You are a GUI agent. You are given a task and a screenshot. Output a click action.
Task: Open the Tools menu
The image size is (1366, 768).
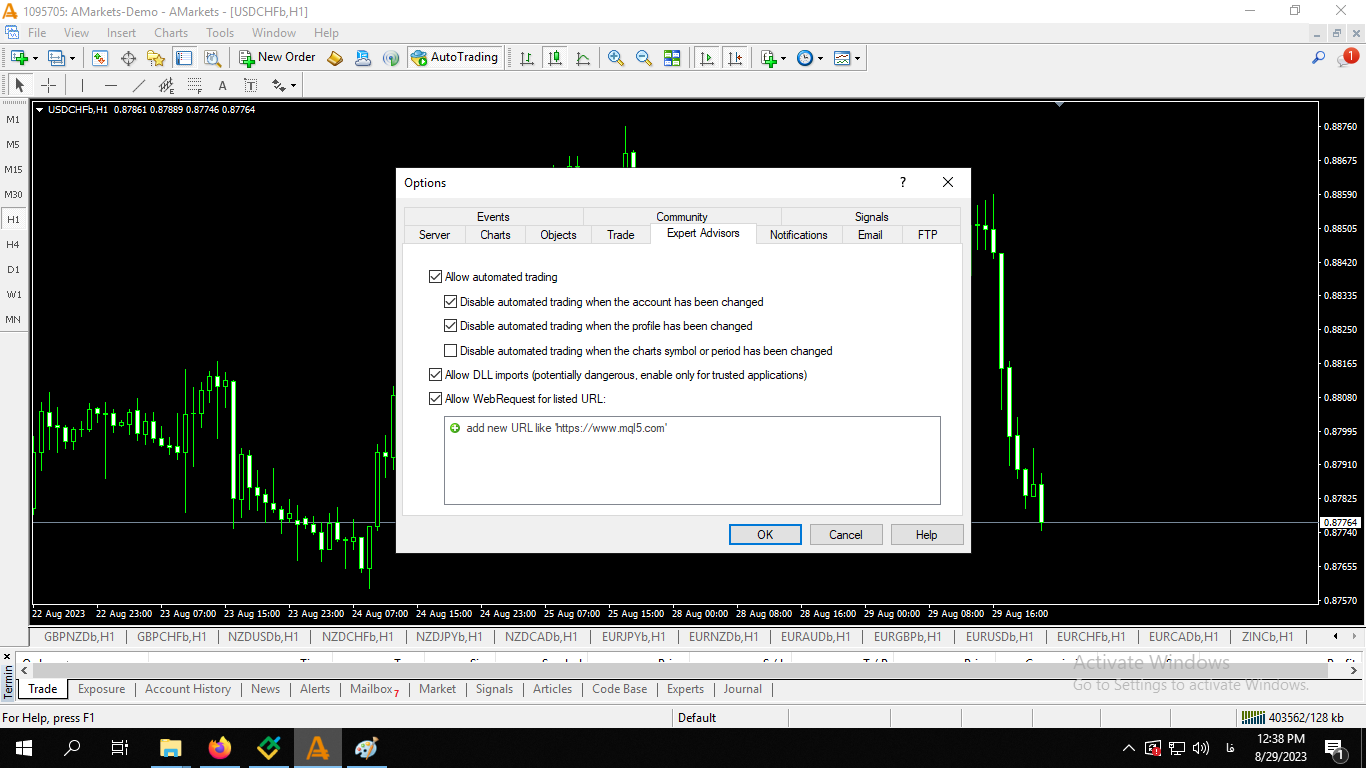point(220,33)
